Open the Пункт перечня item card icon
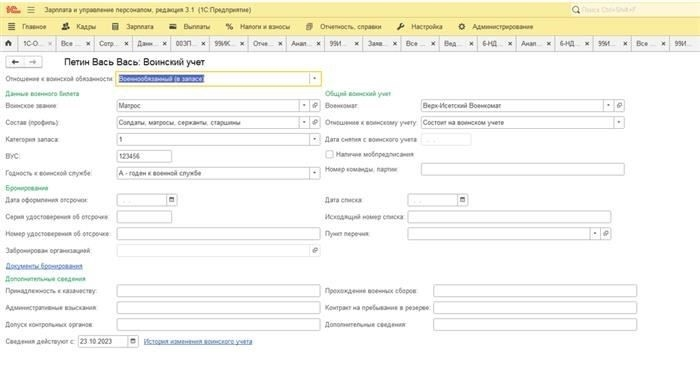700x368 pixels. click(x=606, y=234)
